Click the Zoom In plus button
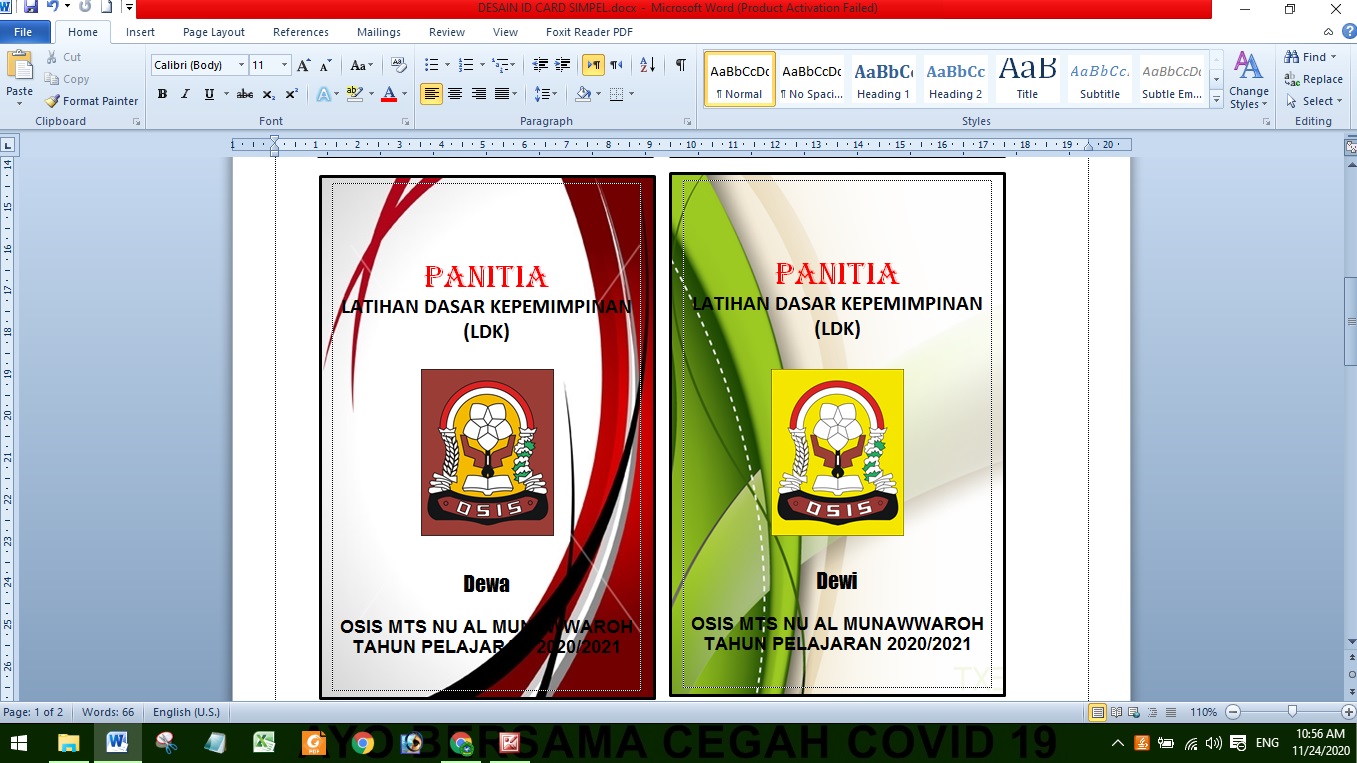1357x763 pixels. tap(1347, 713)
